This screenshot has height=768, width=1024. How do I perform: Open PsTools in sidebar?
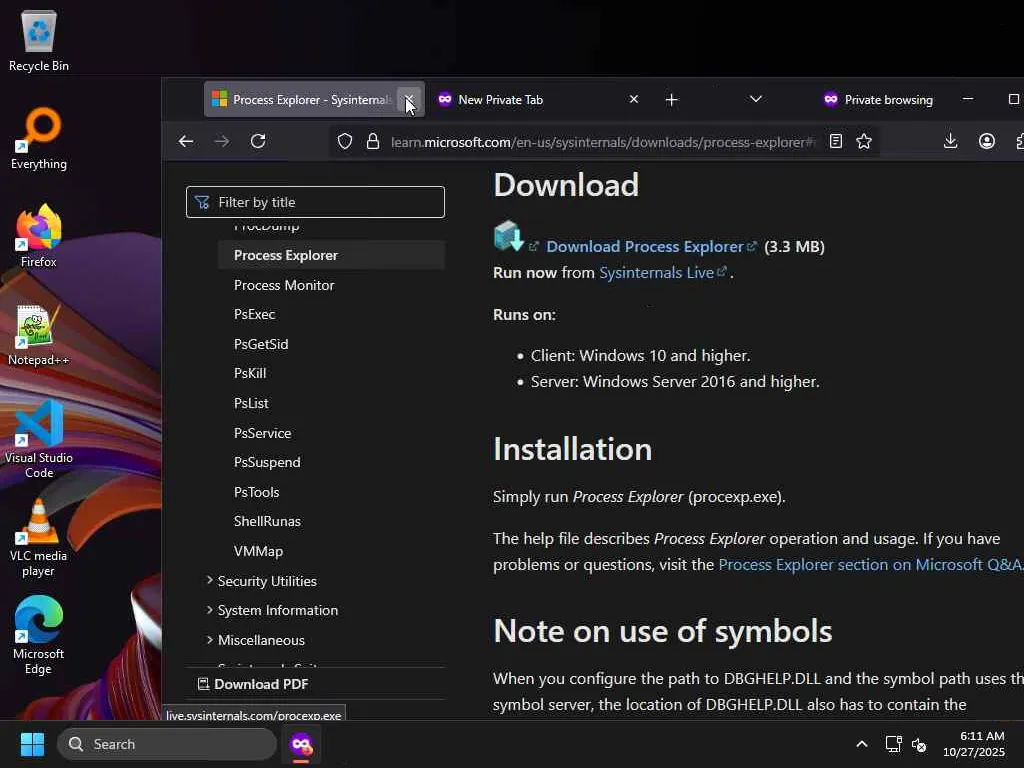pyautogui.click(x=257, y=492)
